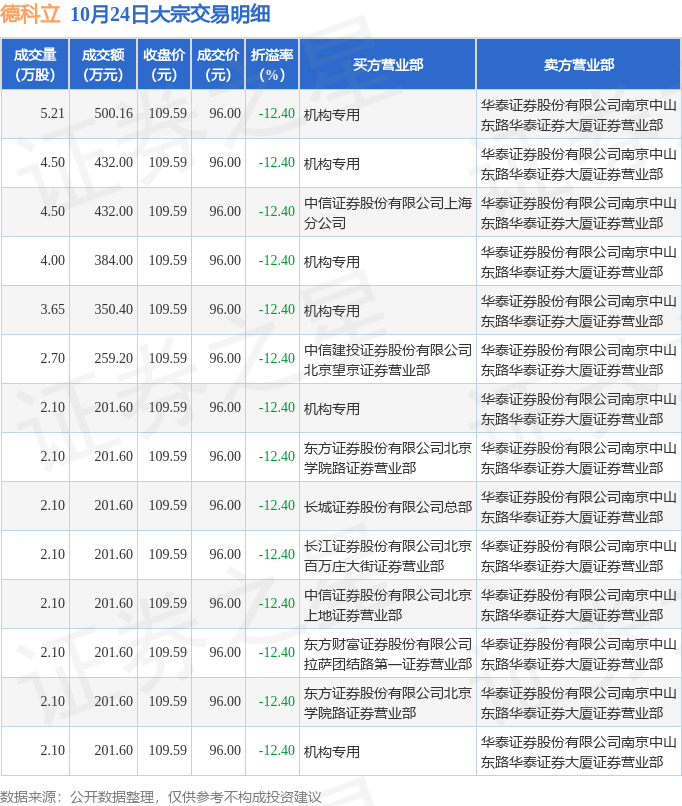
Task: Select buyer 东方财富证券拉萨团结路第一证券营业部
Action: (x=387, y=653)
